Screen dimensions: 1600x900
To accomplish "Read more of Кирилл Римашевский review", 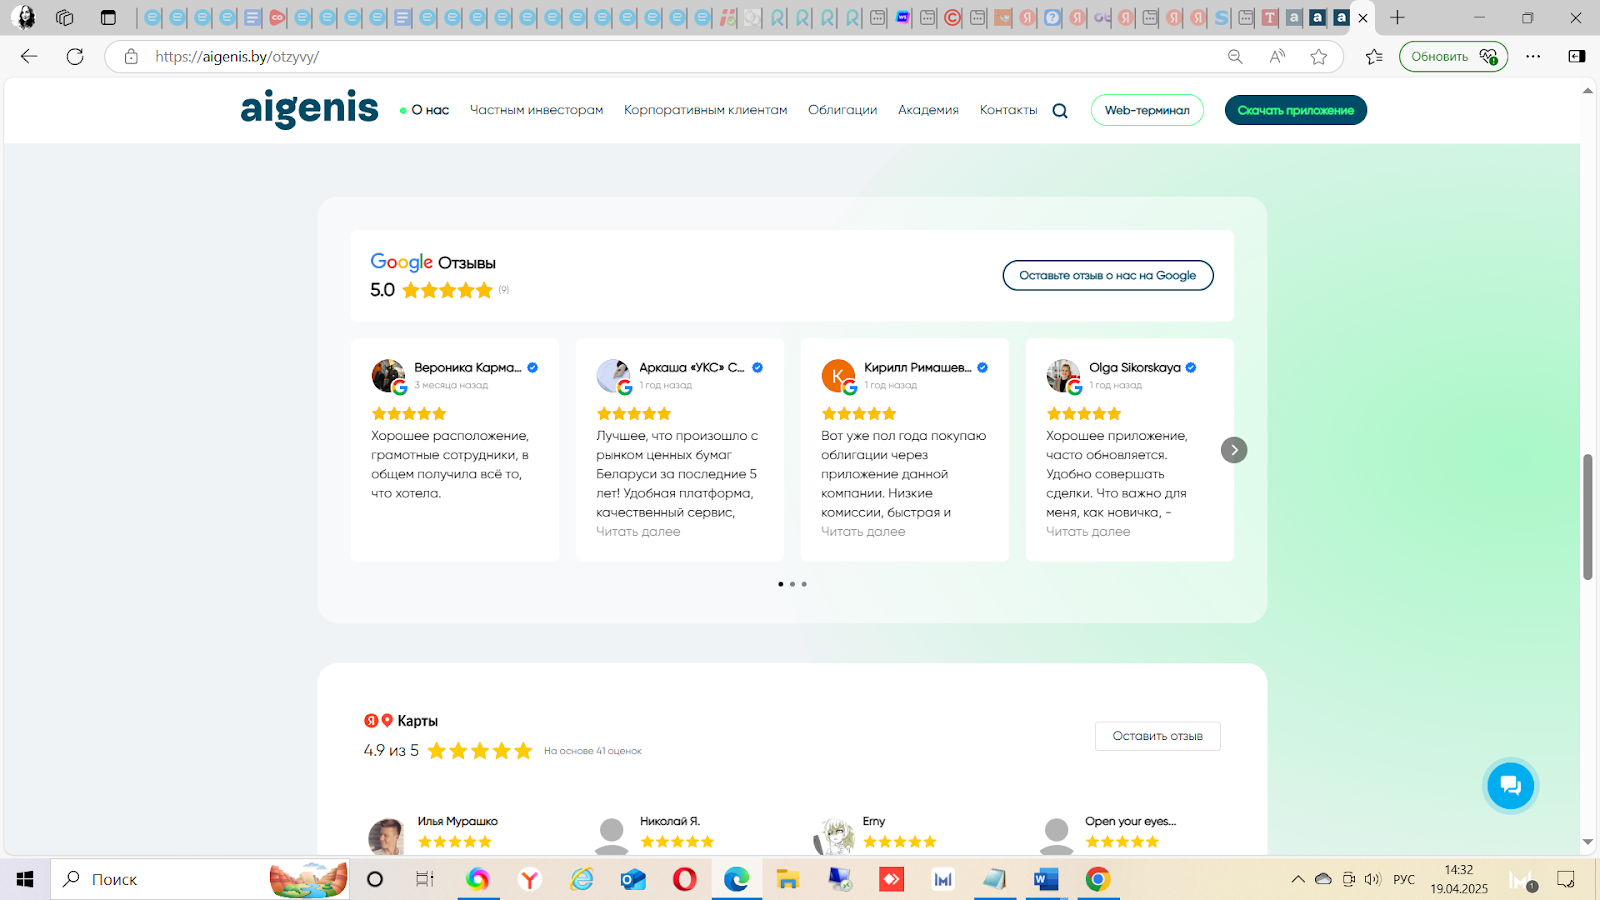I will pos(863,532).
